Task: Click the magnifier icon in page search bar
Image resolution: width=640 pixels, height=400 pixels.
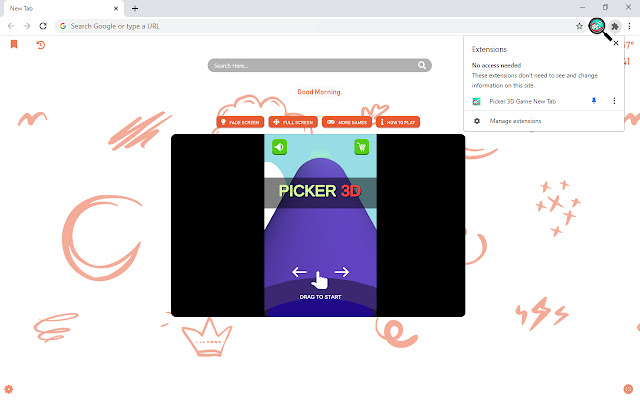Action: pos(422,65)
